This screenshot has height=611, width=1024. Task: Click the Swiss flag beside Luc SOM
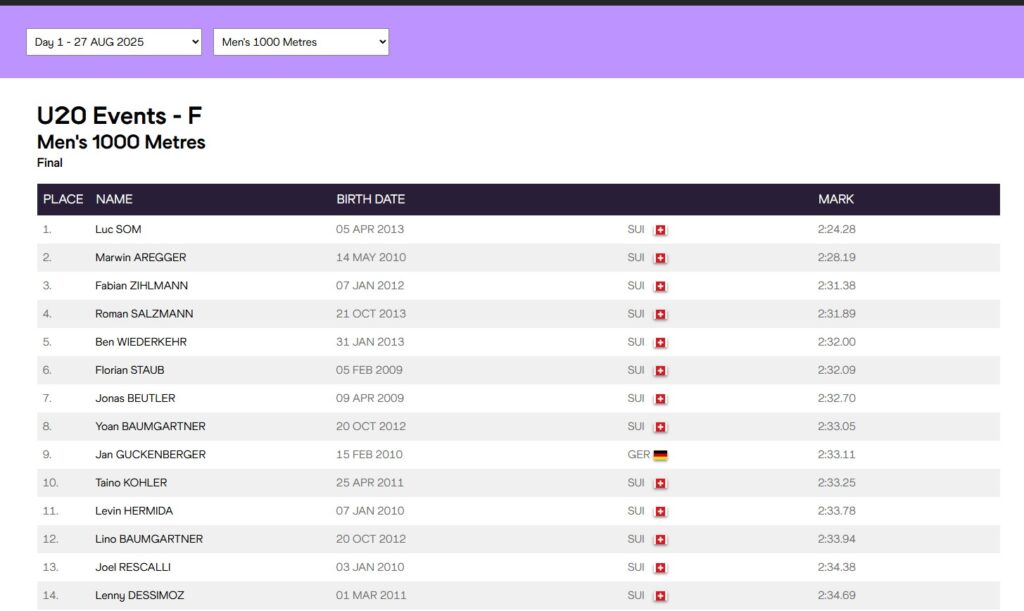660,230
